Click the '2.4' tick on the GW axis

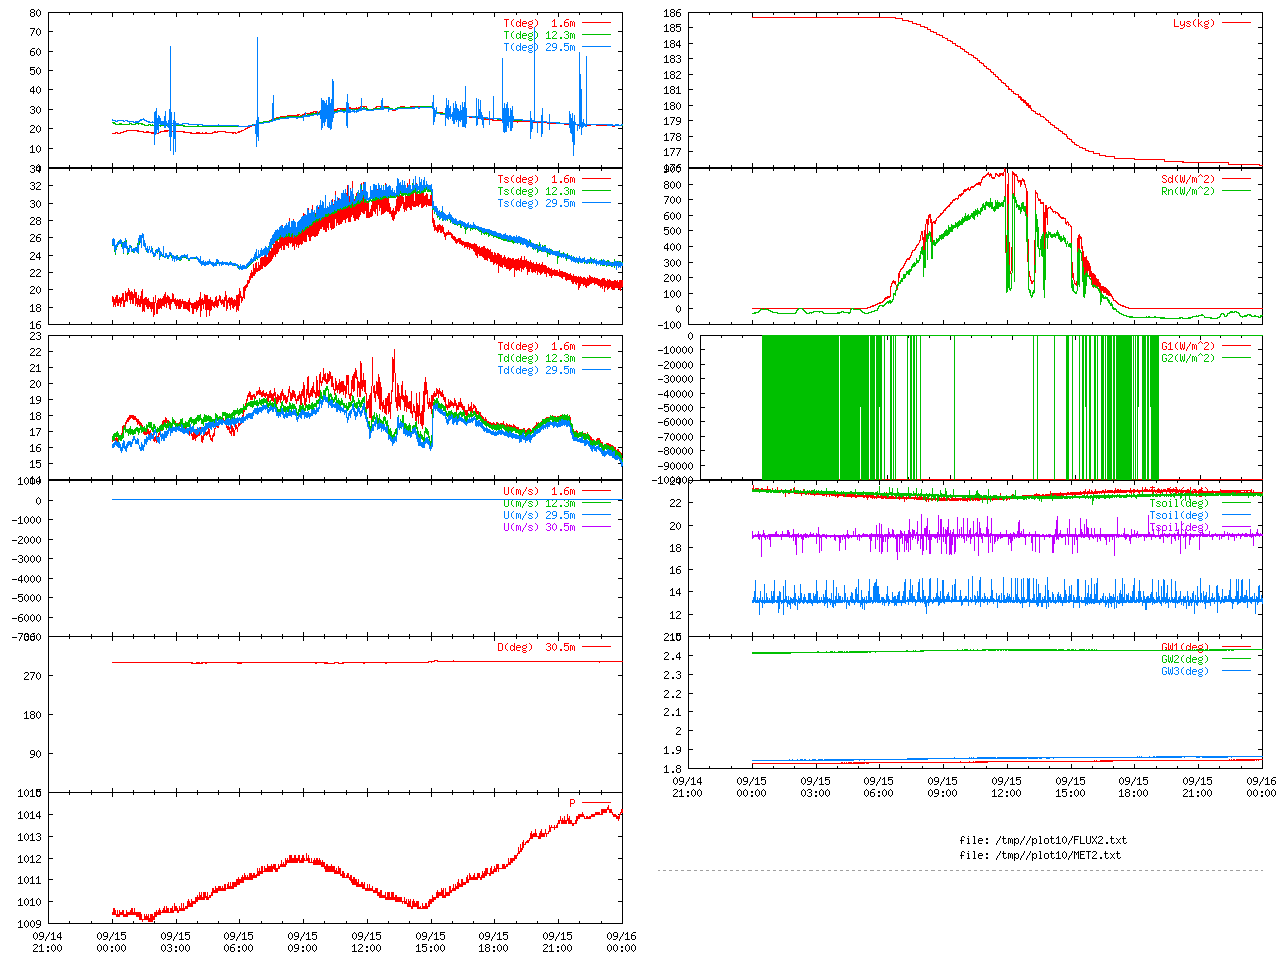pyautogui.click(x=672, y=656)
